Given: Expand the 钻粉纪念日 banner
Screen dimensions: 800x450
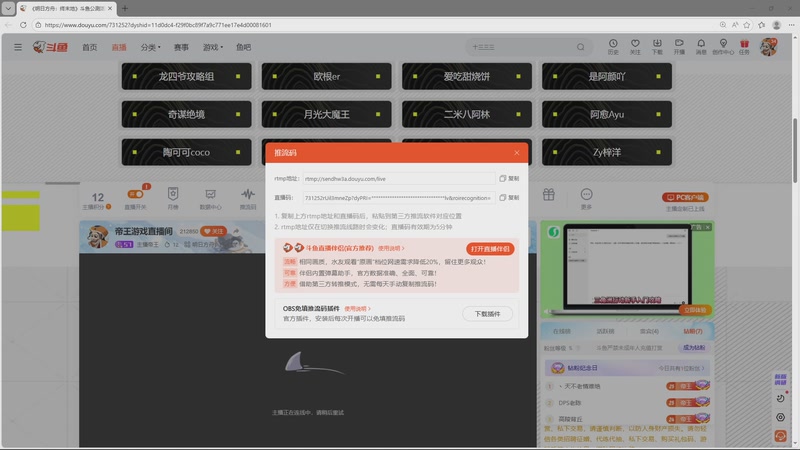Looking at the screenshot, I should click(x=628, y=368).
